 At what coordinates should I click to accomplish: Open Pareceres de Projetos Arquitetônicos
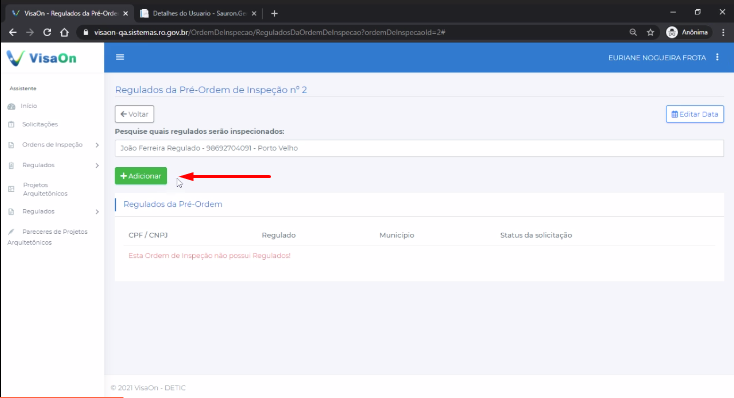point(47,237)
